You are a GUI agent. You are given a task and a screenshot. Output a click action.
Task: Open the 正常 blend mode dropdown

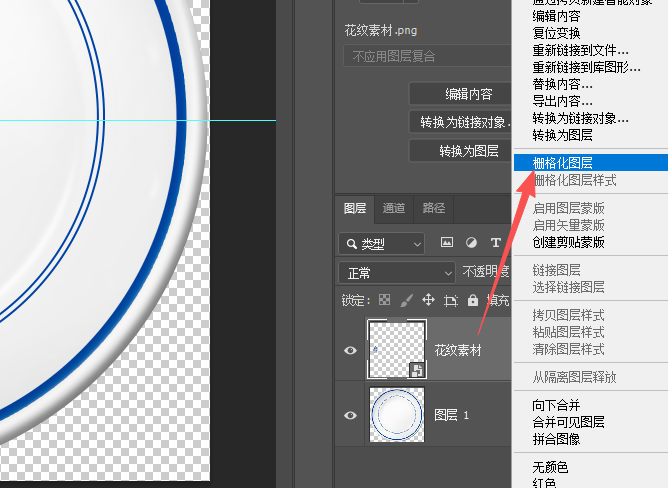[x=397, y=273]
